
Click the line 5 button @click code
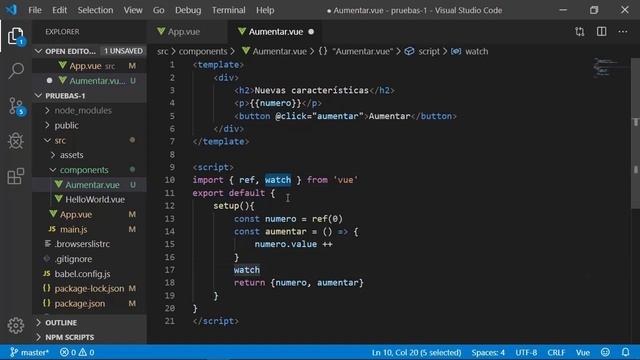coord(345,116)
